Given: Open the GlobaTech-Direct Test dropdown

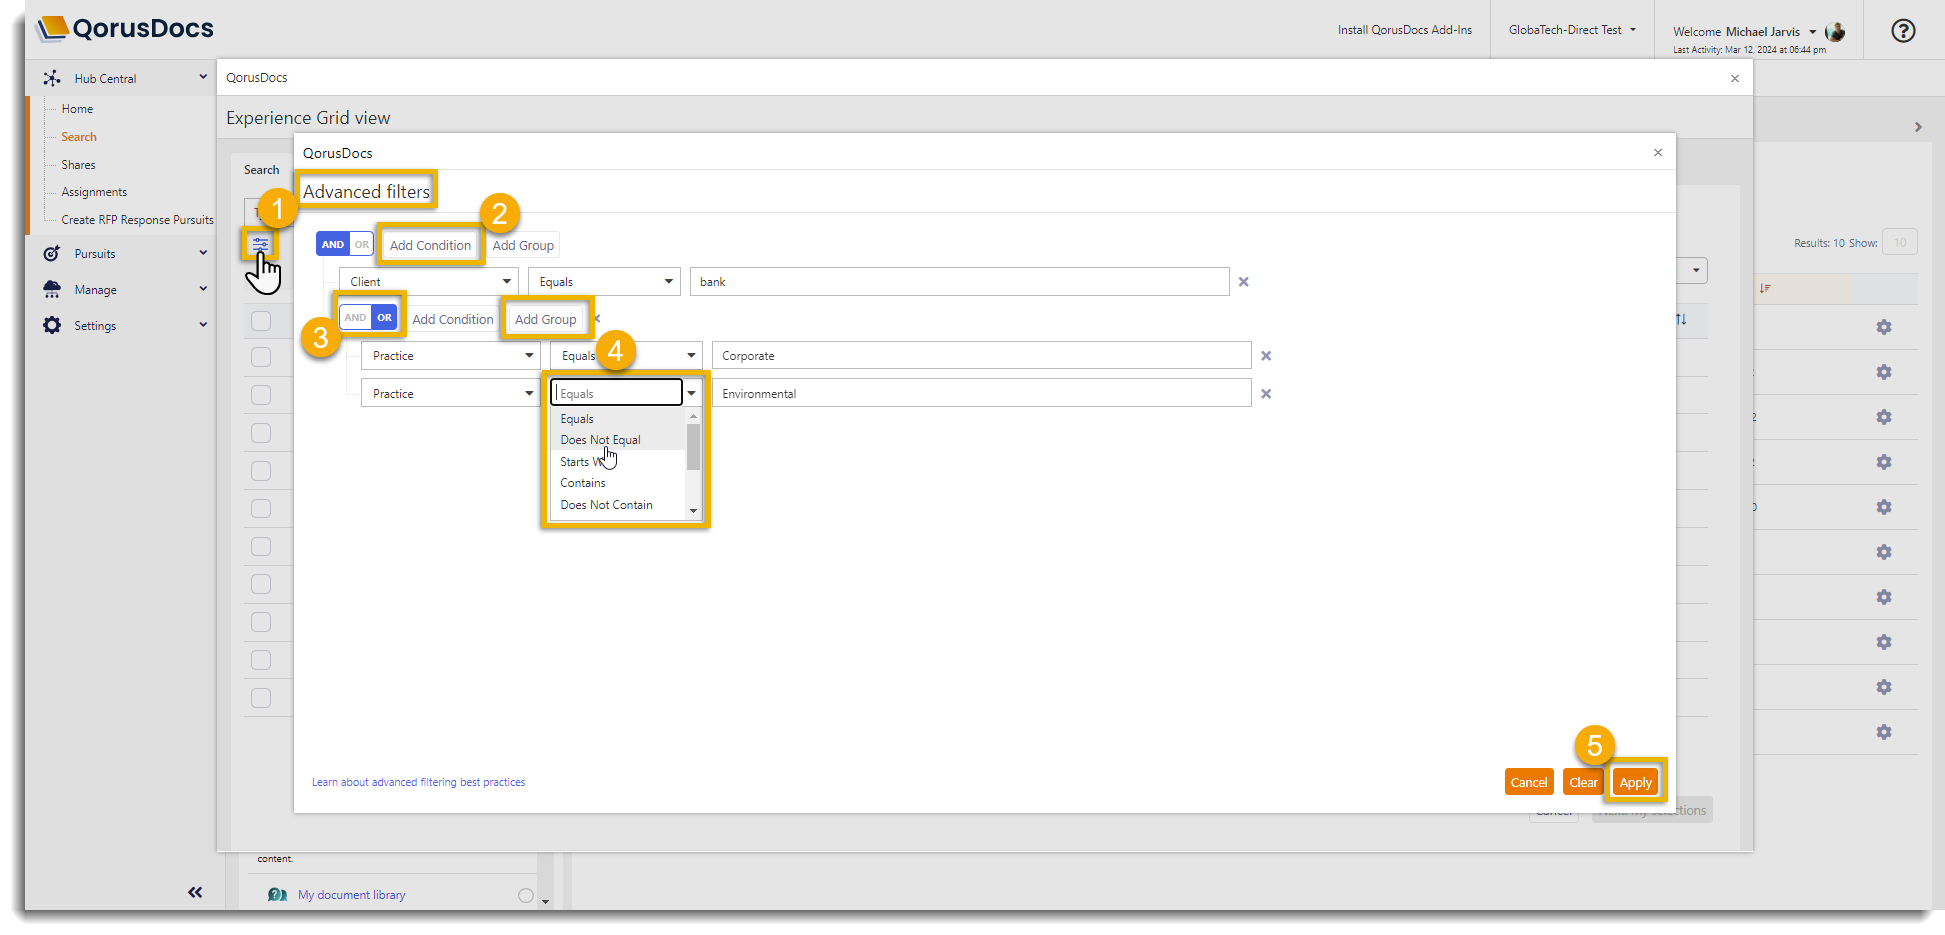Looking at the screenshot, I should coord(1572,30).
